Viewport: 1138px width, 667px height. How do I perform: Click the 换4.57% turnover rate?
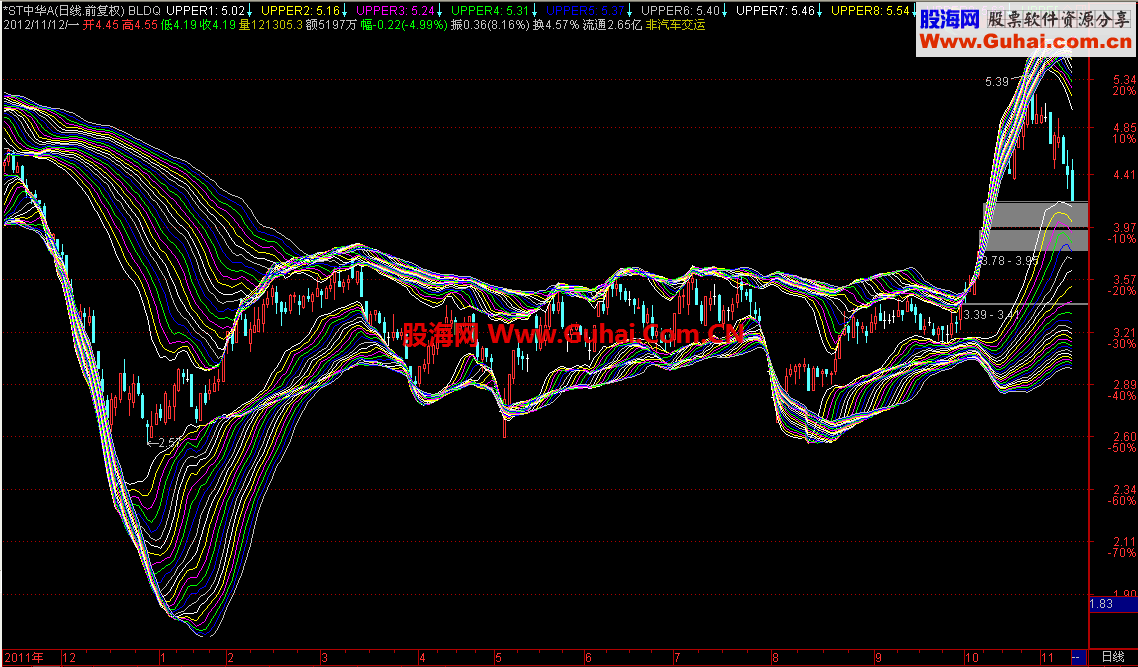pos(556,25)
